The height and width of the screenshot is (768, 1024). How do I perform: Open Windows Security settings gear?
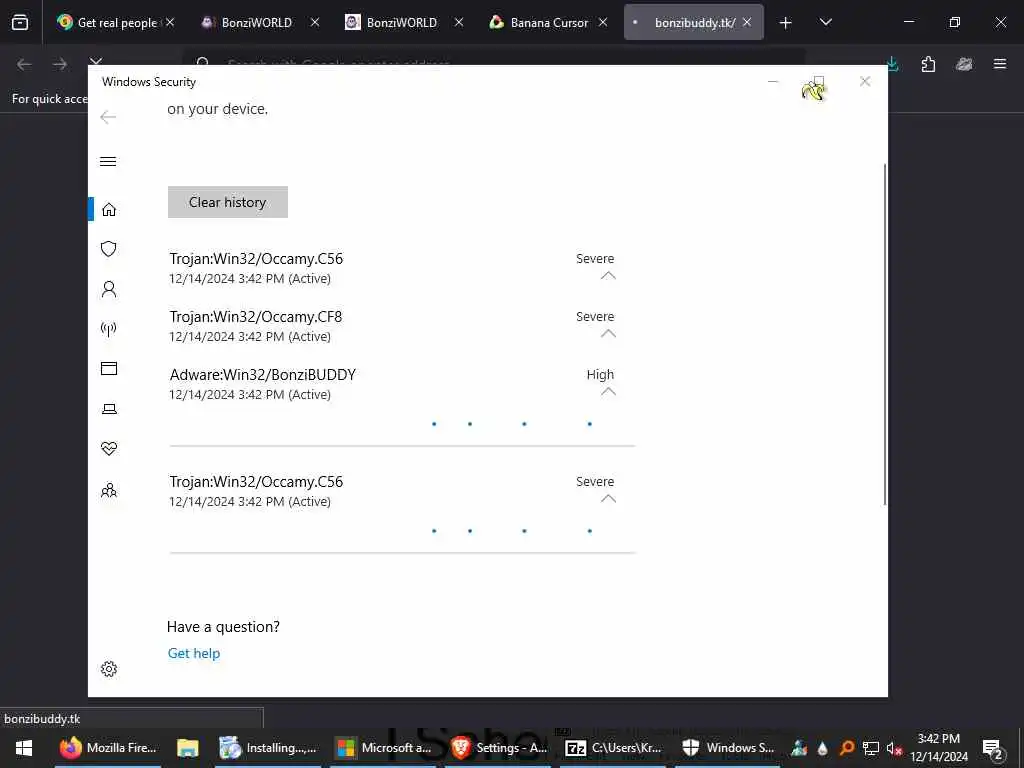point(109,669)
